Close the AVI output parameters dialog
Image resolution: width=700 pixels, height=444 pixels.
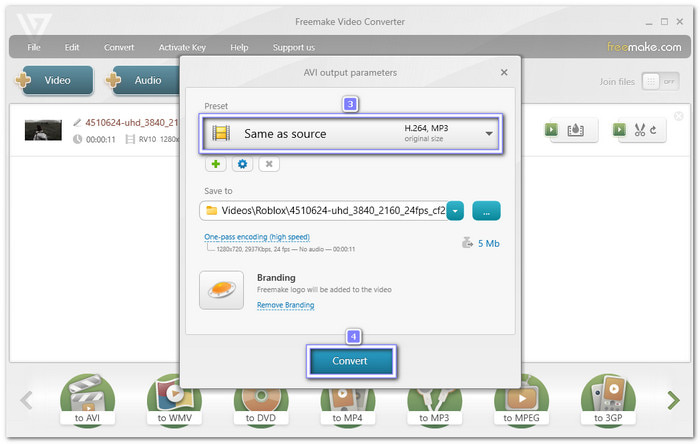(x=504, y=72)
